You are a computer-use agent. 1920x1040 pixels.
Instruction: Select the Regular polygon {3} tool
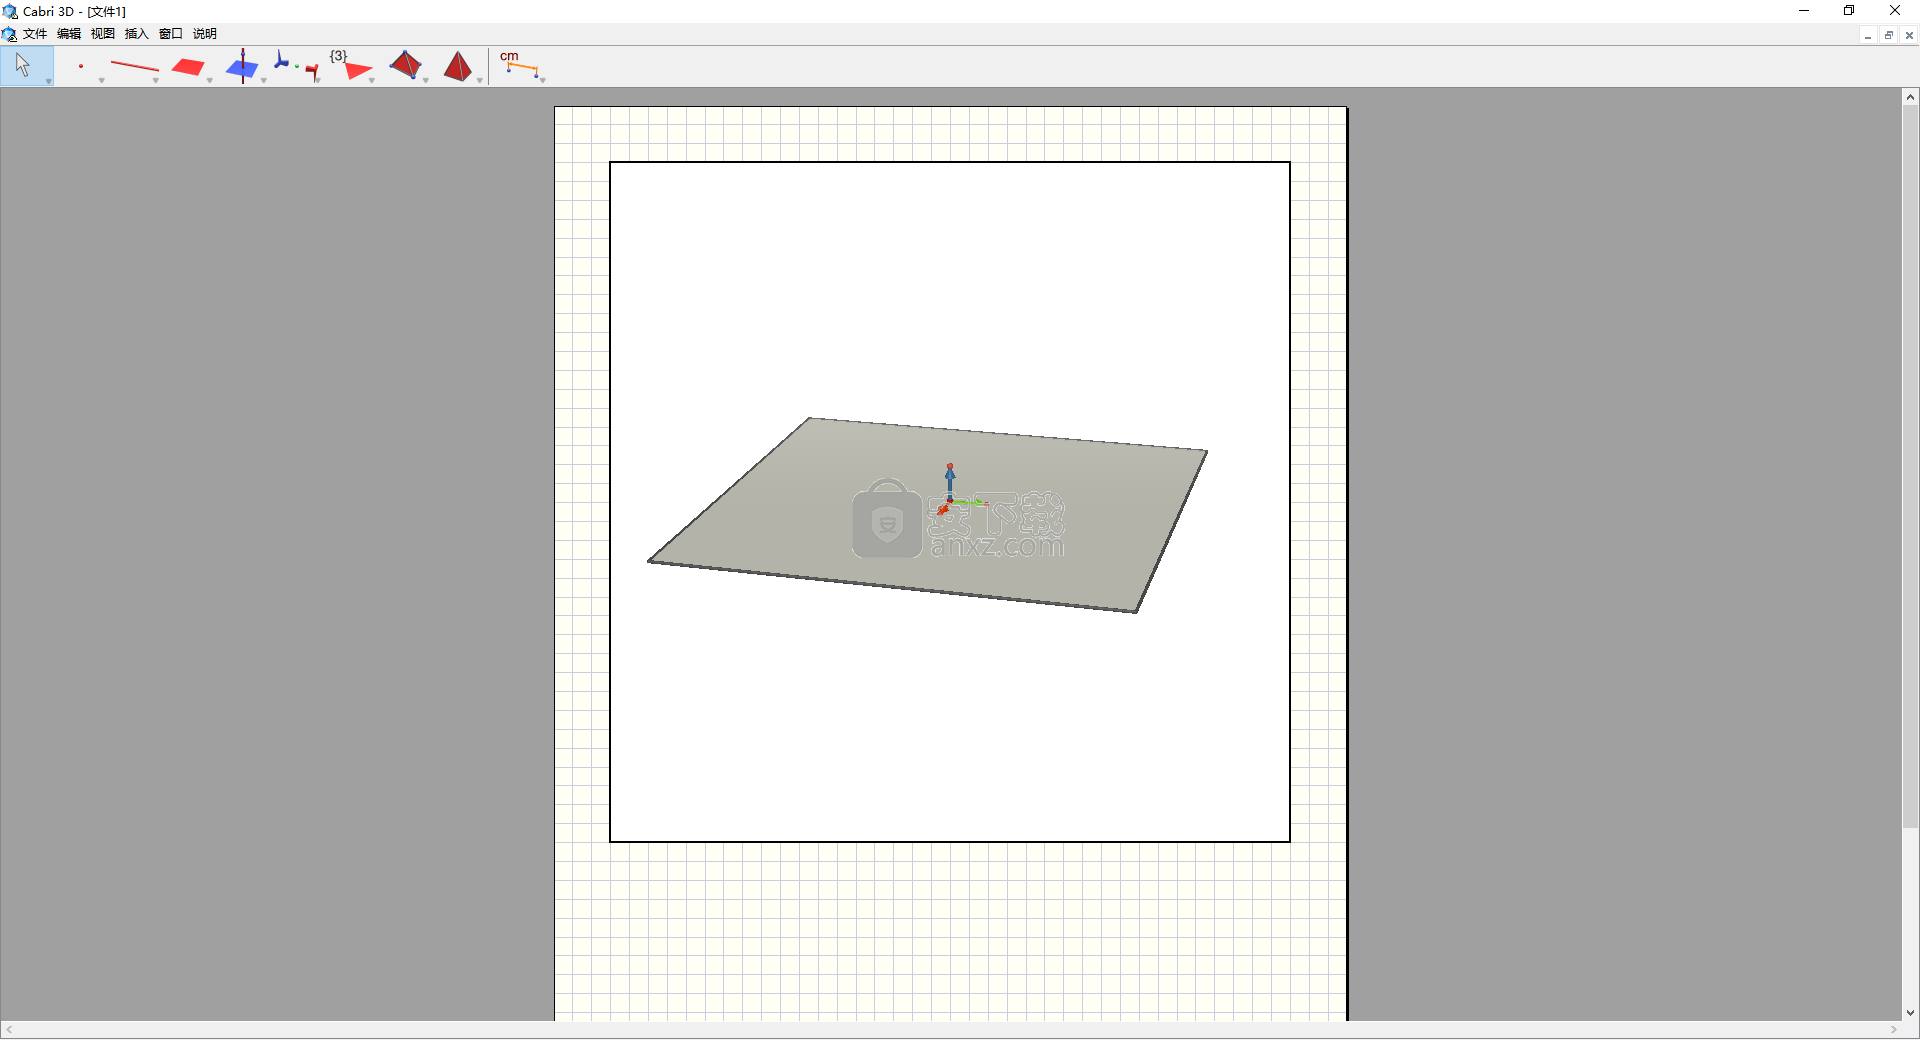point(350,66)
